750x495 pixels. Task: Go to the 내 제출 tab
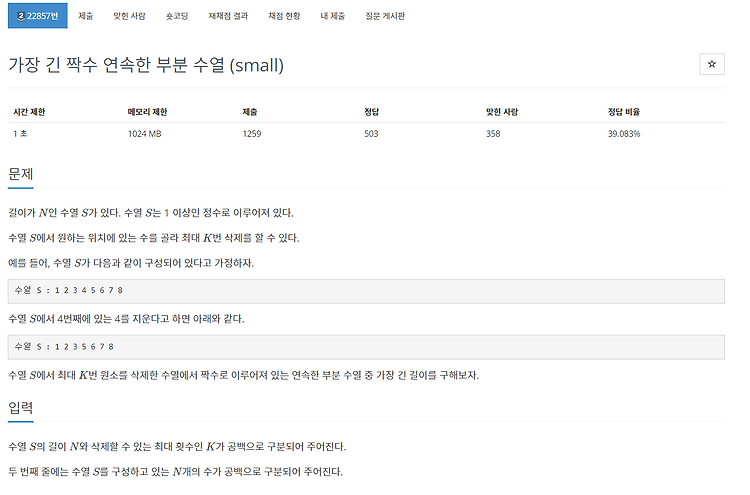[x=332, y=16]
